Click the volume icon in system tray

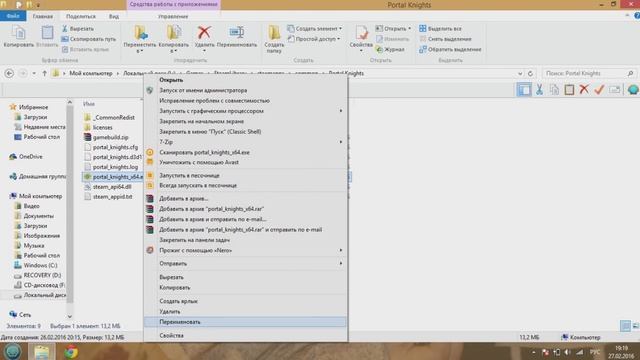pyautogui.click(x=568, y=352)
